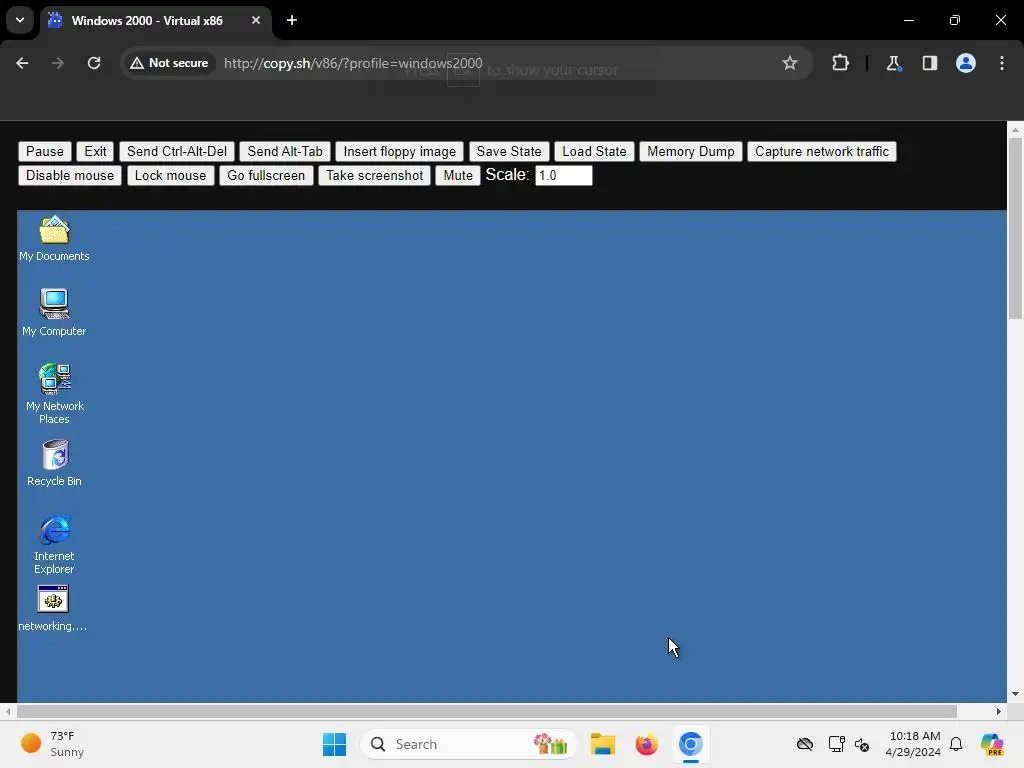Click the Windows taskbar Search box

coord(468,744)
